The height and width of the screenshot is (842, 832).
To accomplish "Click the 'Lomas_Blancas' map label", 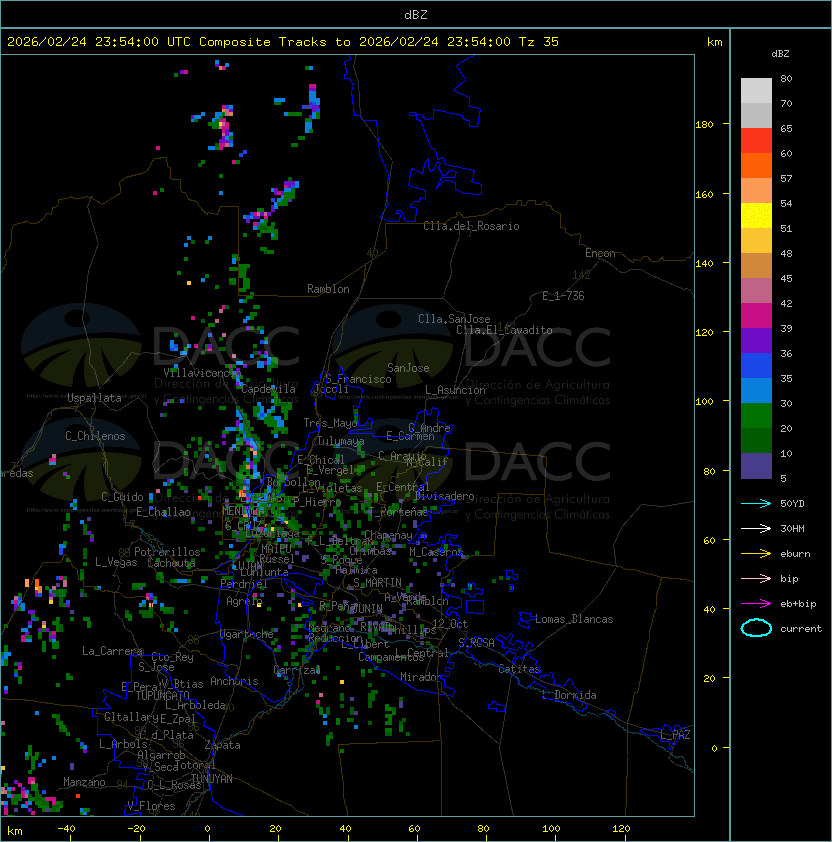I will [574, 619].
